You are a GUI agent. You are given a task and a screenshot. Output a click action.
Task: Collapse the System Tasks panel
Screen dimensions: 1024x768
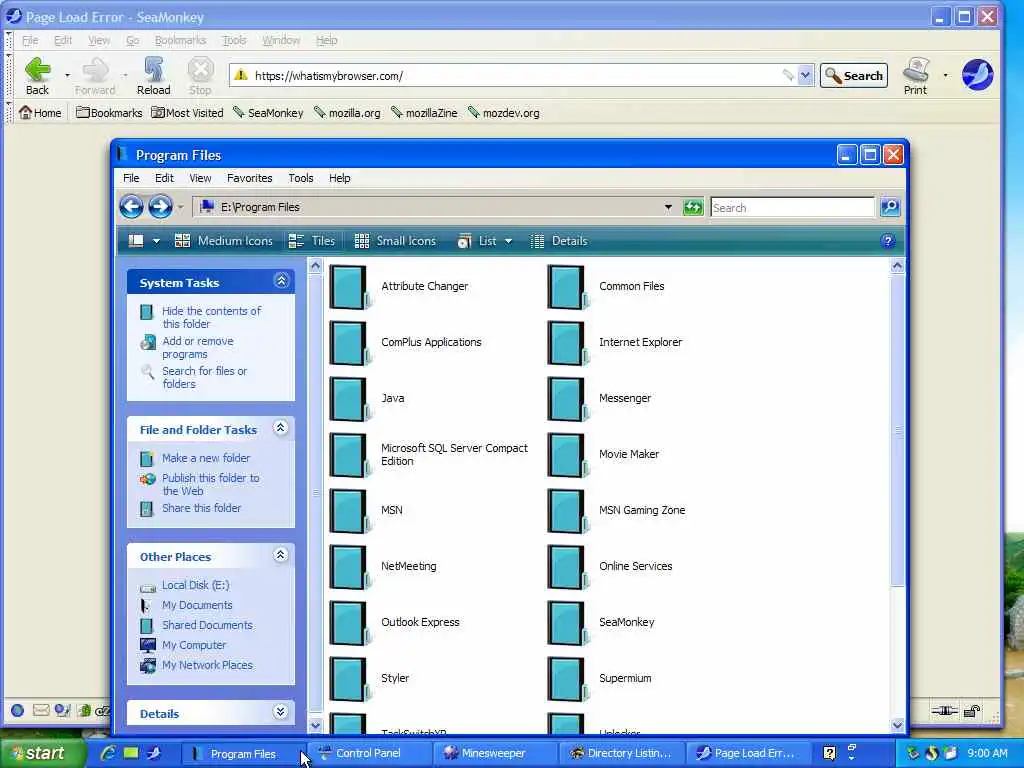pos(281,281)
